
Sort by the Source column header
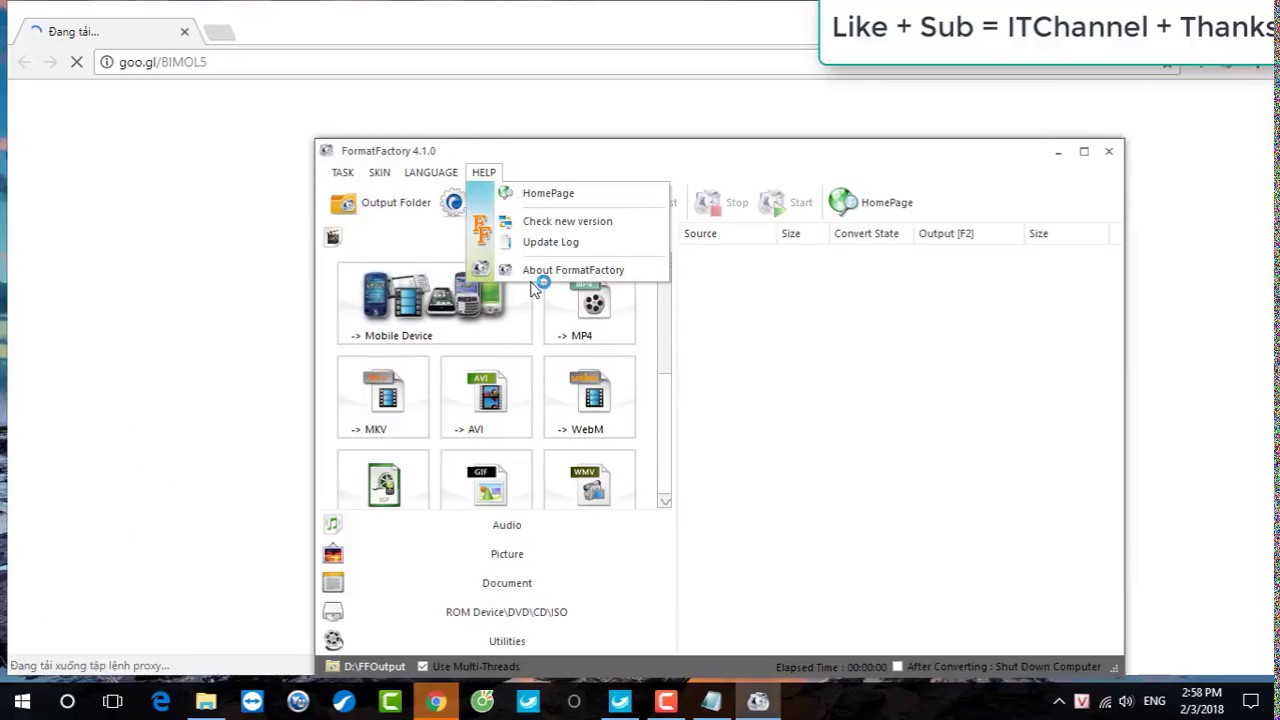[727, 234]
